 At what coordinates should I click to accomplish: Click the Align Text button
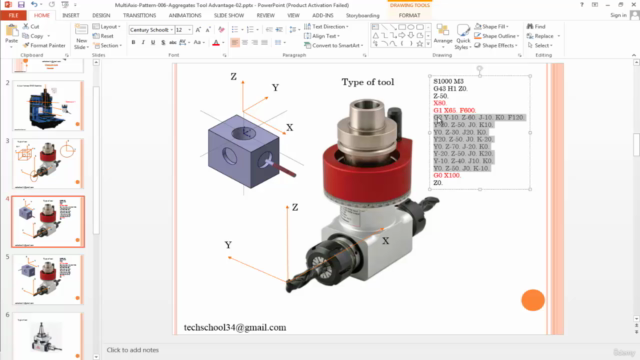(322, 36)
